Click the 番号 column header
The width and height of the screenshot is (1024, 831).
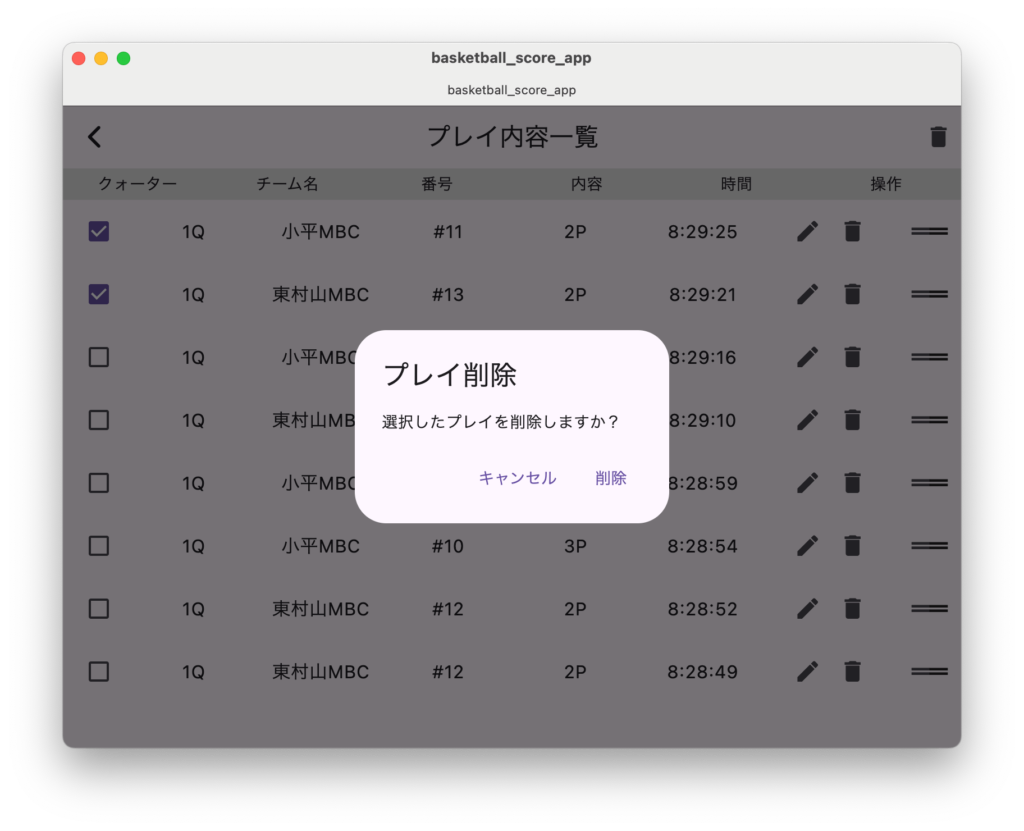pos(437,184)
